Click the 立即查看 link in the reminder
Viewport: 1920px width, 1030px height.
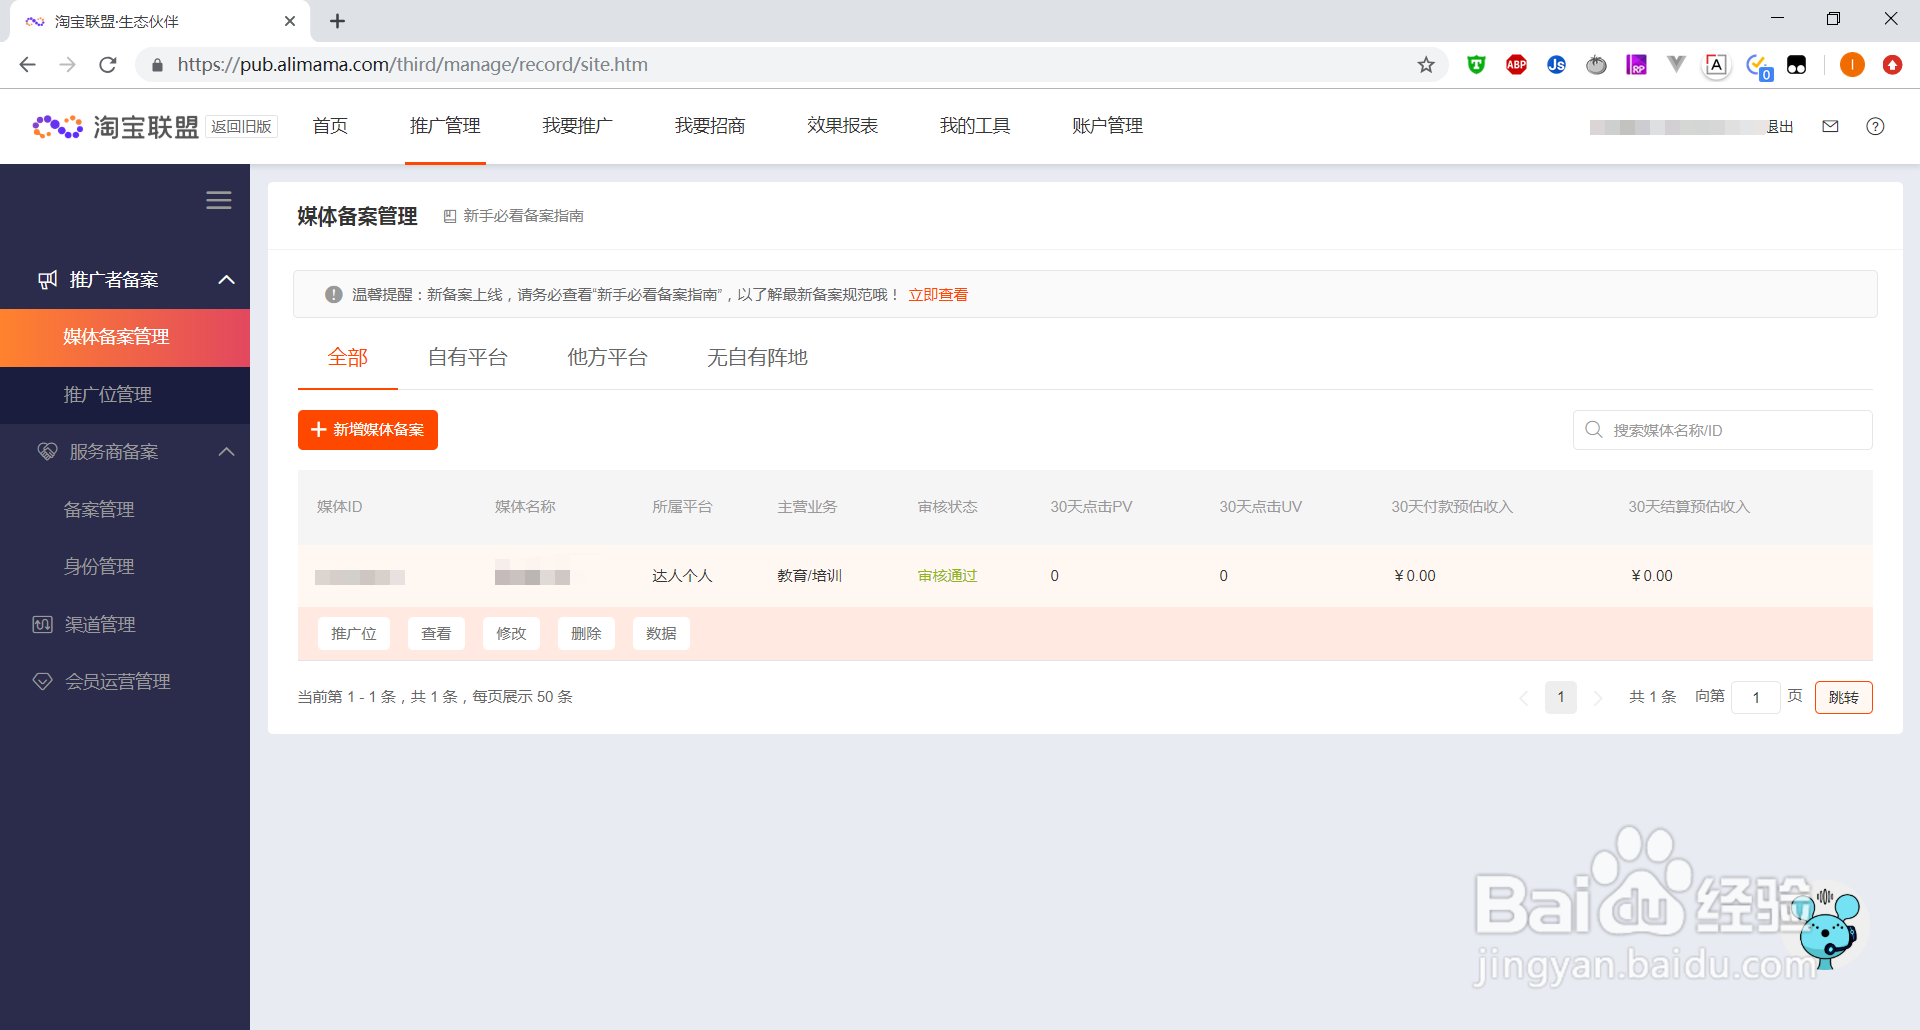(x=937, y=294)
